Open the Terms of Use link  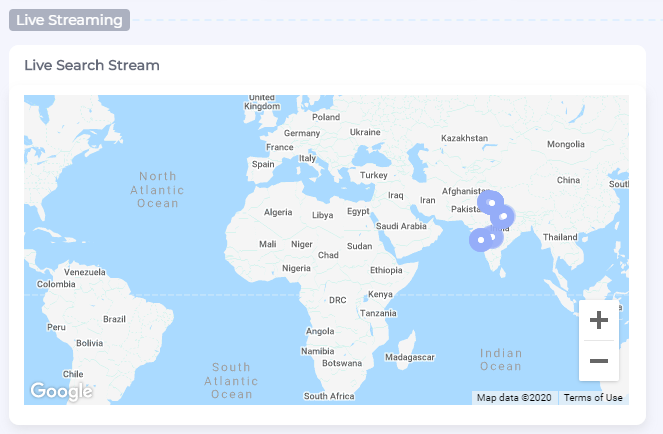(x=593, y=398)
